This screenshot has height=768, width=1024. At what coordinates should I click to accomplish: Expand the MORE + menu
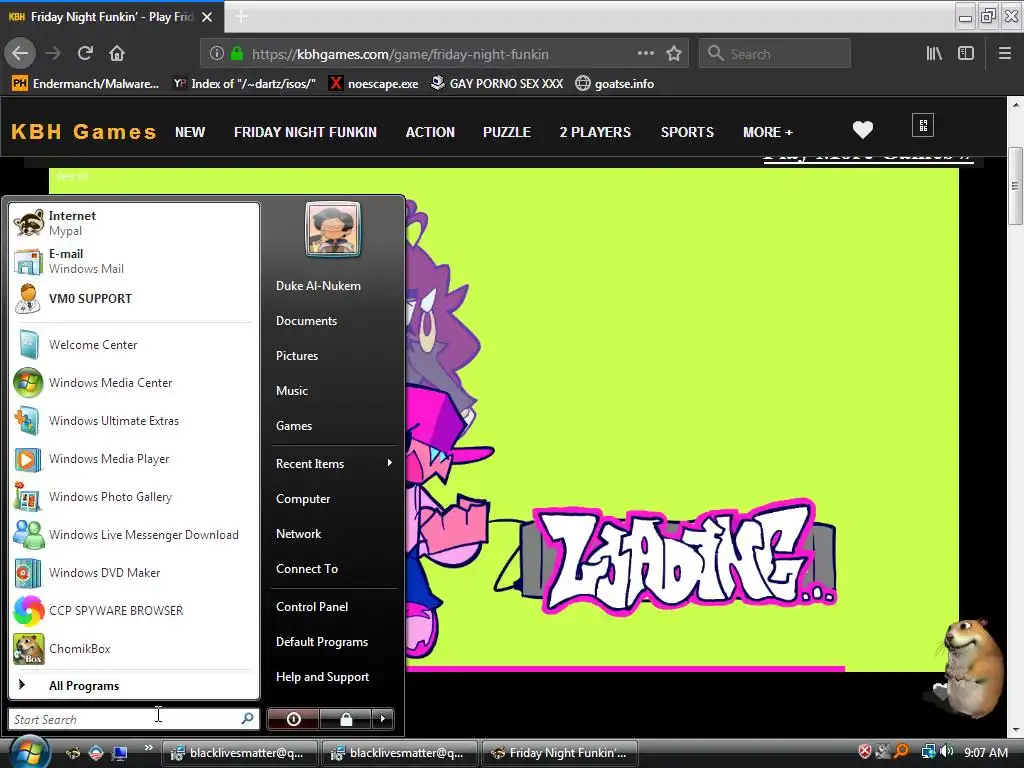(x=768, y=132)
